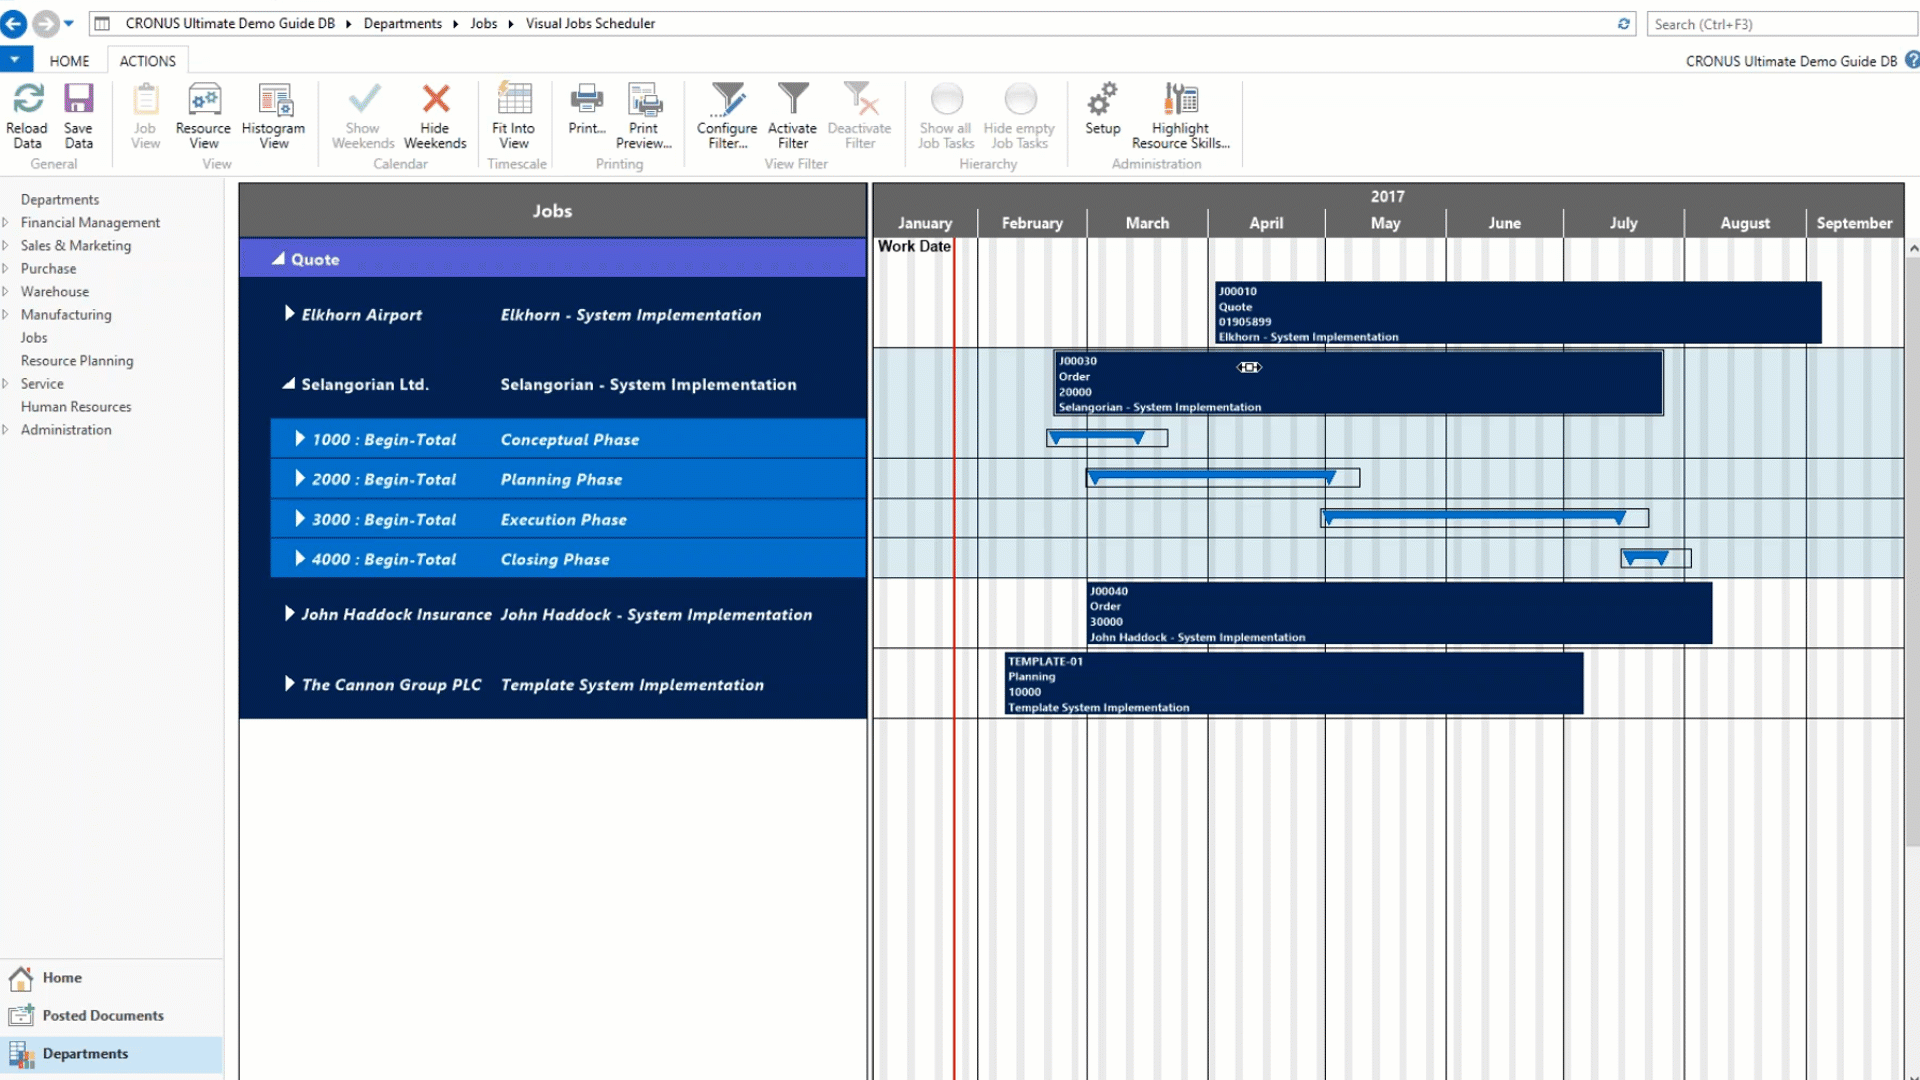
Task: Open Service in the sidebar
Action: click(42, 383)
